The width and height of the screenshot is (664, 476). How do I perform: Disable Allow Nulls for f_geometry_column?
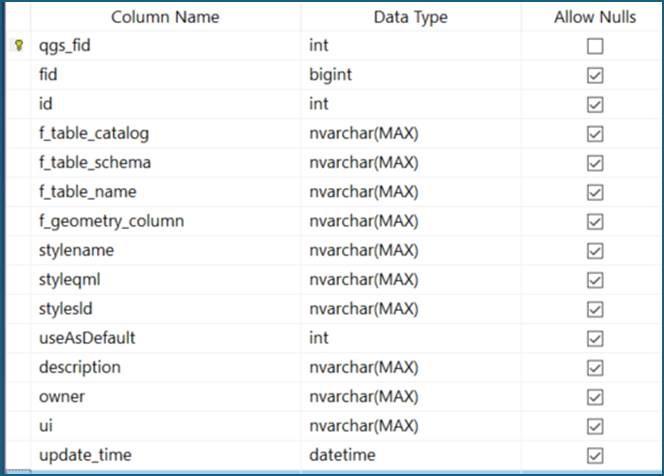click(595, 221)
